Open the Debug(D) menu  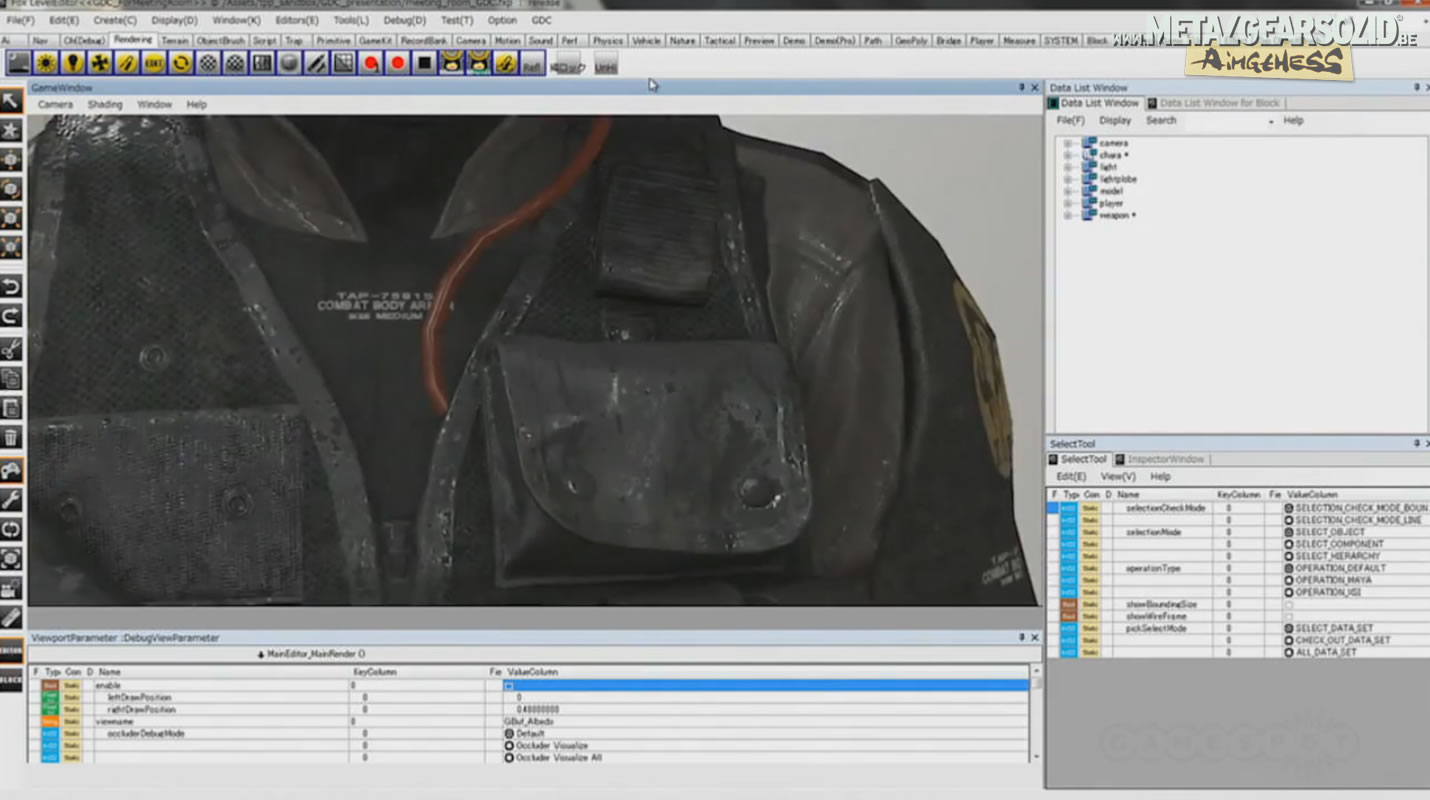click(404, 20)
